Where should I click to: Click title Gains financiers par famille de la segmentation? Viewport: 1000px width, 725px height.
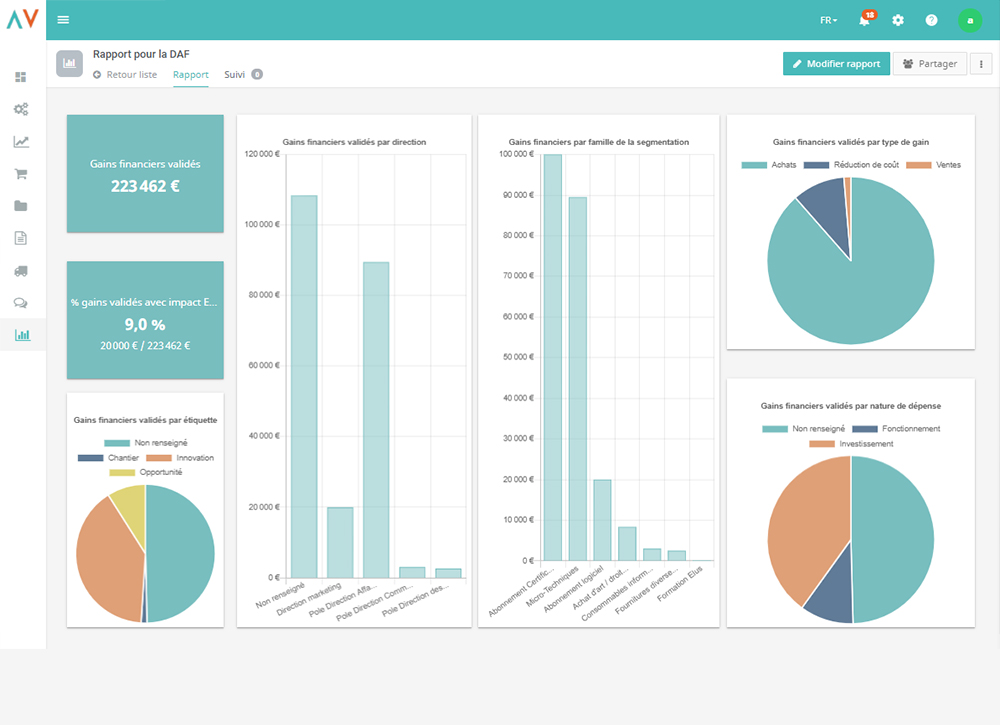click(x=598, y=142)
